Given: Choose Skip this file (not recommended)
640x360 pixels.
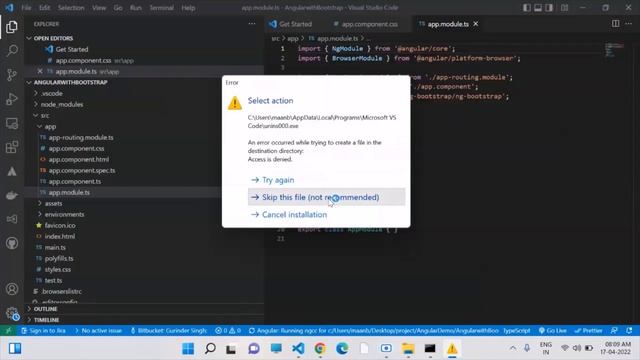Looking at the screenshot, I should pyautogui.click(x=327, y=197).
